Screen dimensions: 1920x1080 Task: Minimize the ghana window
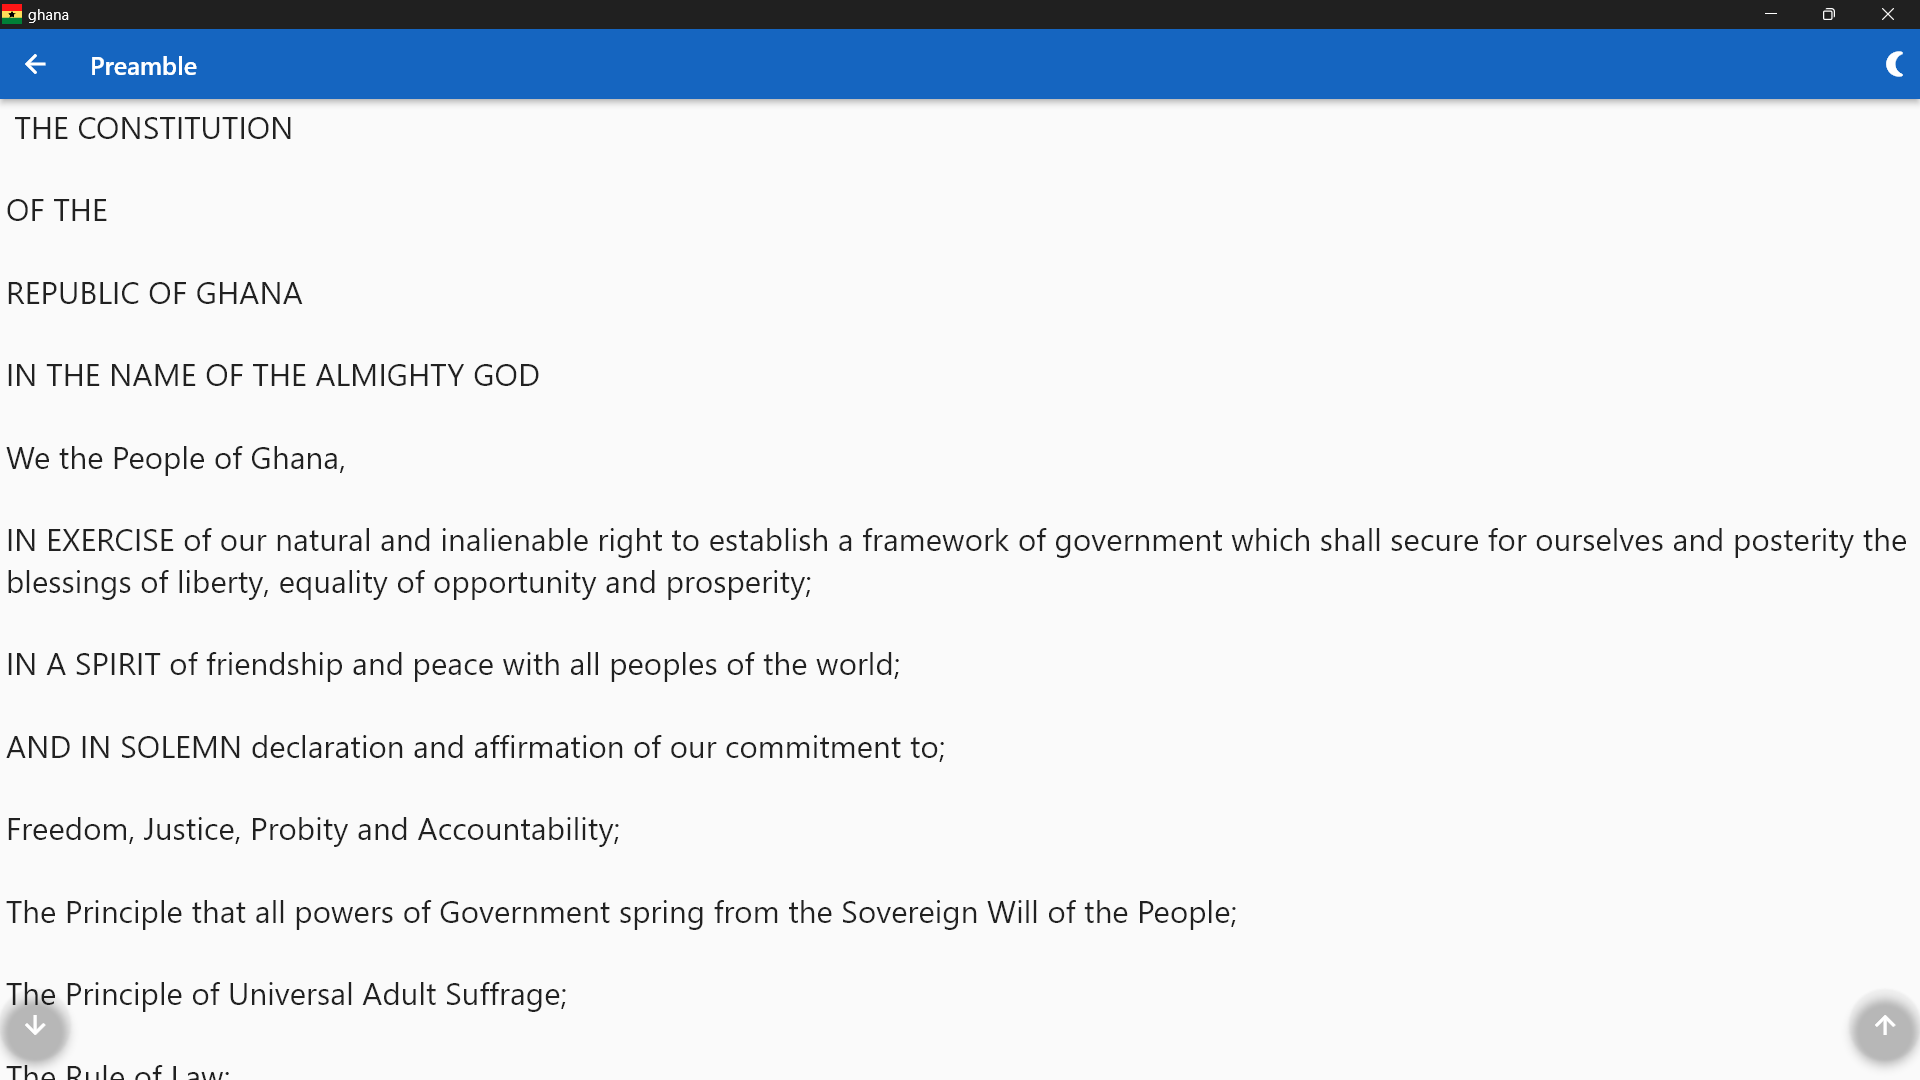1770,14
